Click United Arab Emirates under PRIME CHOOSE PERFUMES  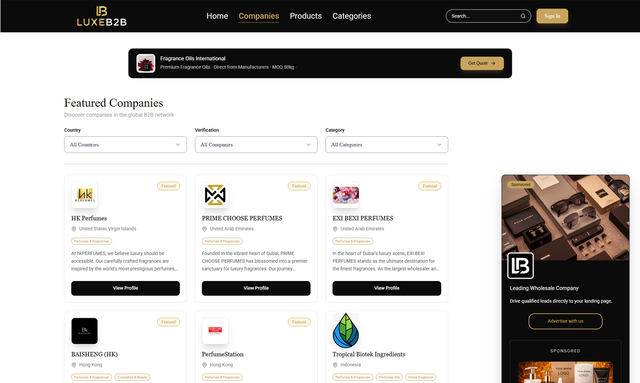point(232,229)
